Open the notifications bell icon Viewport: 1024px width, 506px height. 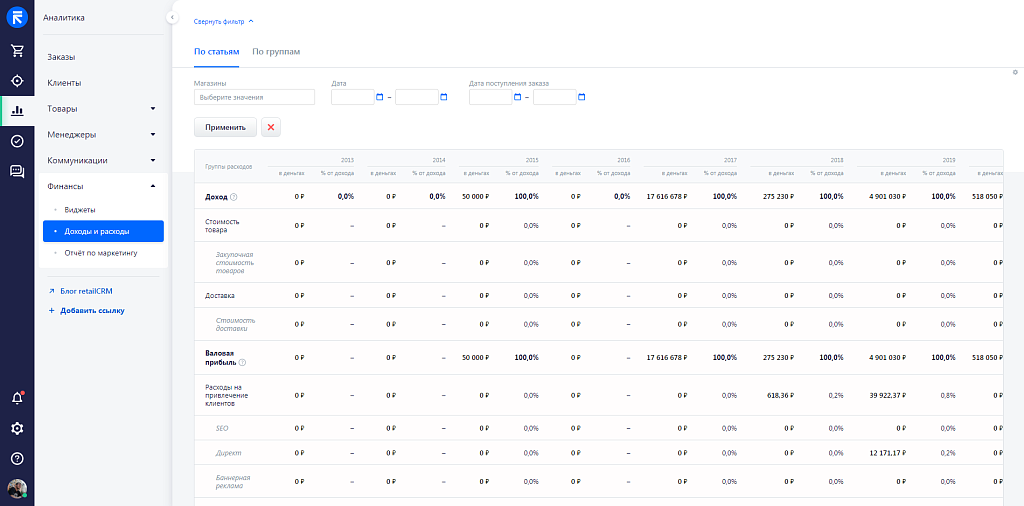click(17, 398)
